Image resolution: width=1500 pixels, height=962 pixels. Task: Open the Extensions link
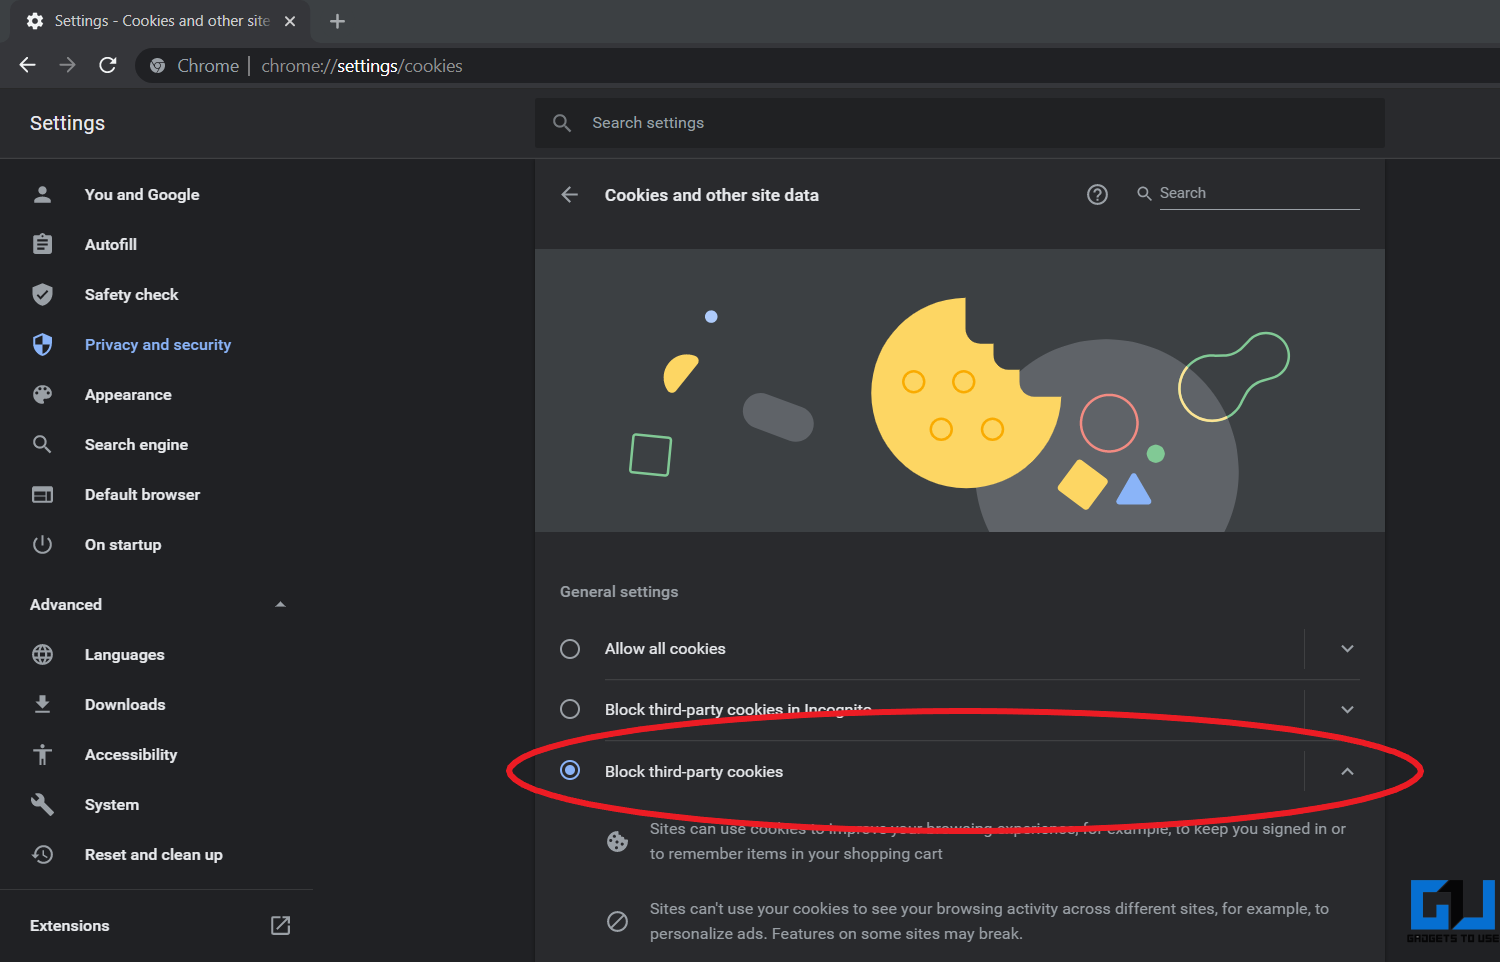coord(70,926)
